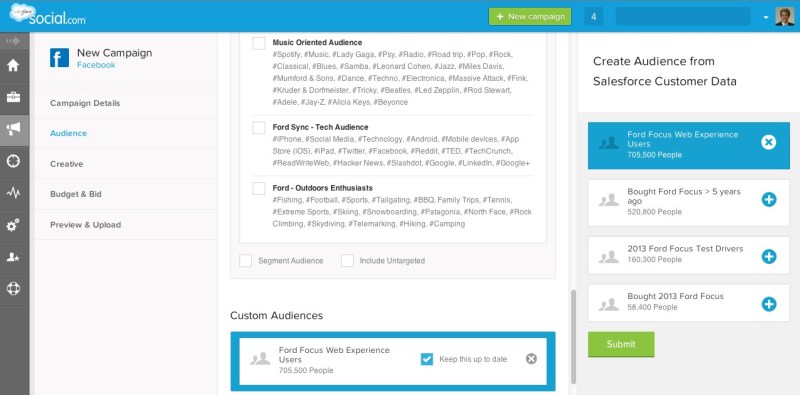
Task: Select the megaphone campaigns icon
Action: click(14, 129)
